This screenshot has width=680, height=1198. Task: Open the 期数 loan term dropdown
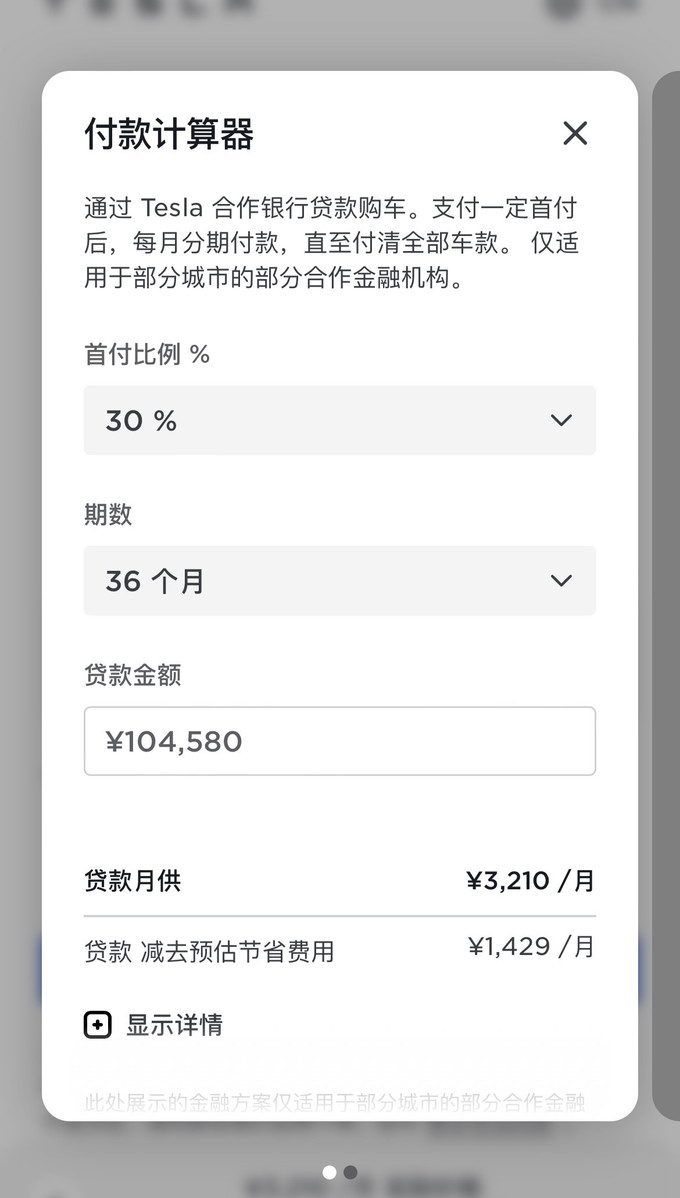coord(340,581)
